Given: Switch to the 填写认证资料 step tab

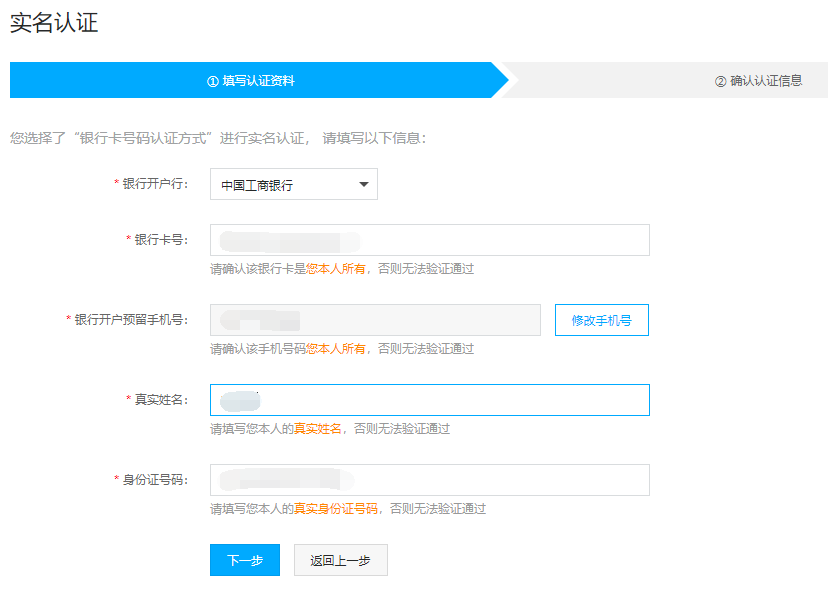Looking at the screenshot, I should tap(258, 81).
